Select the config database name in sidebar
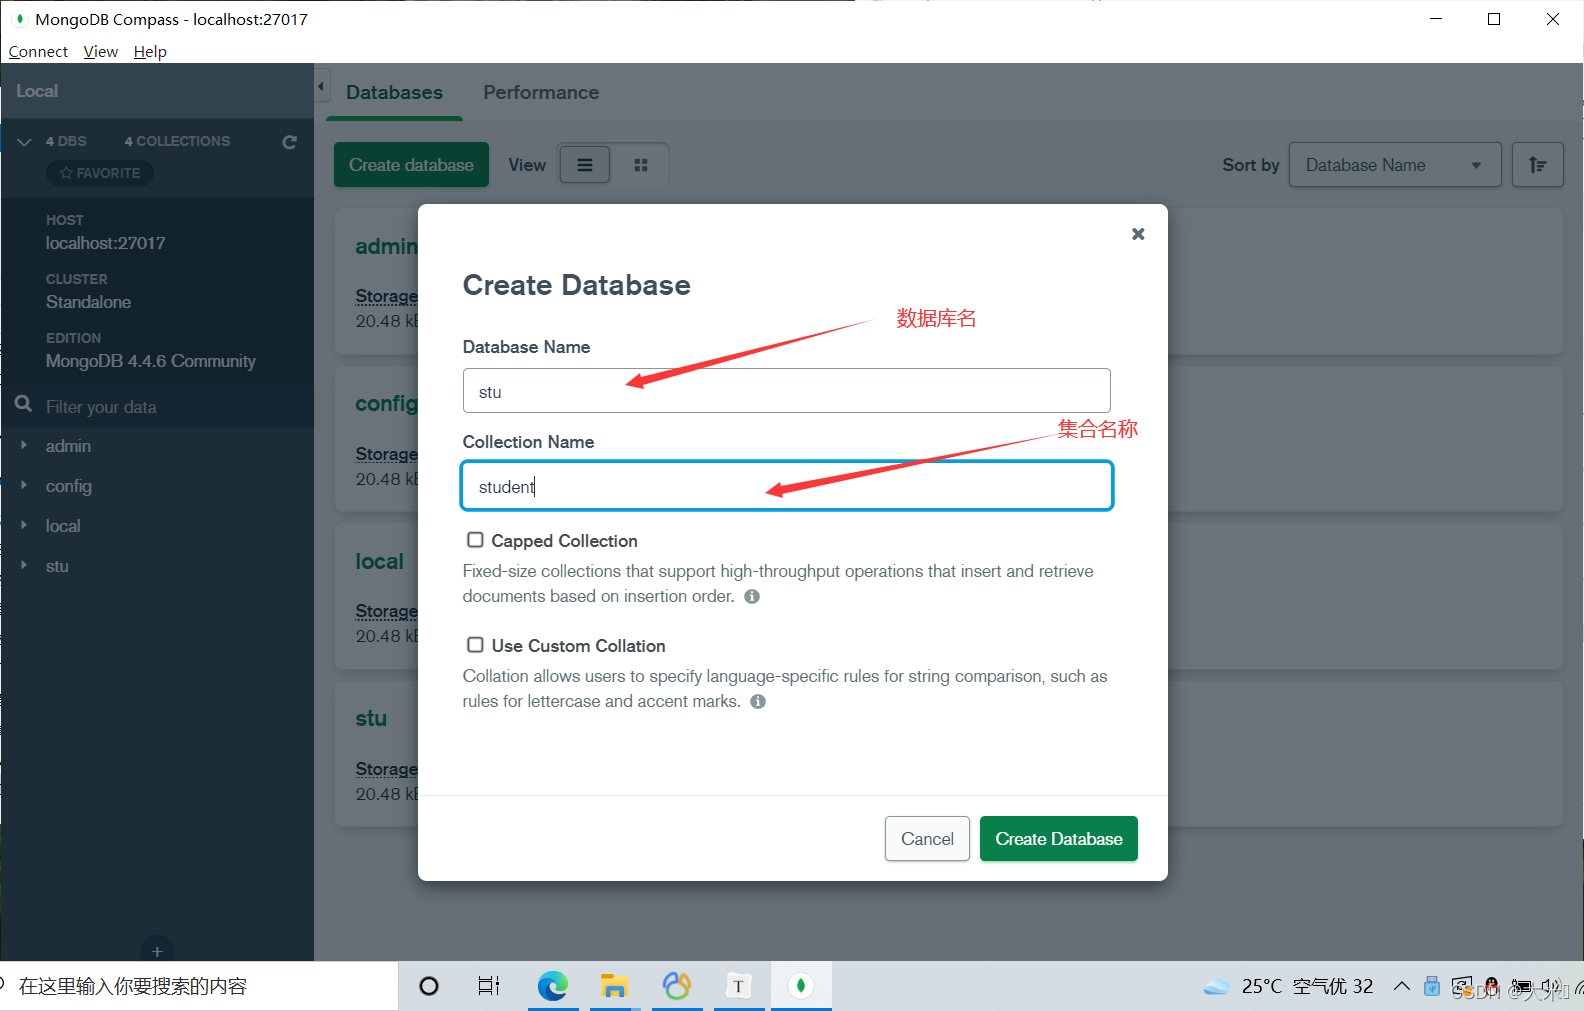This screenshot has height=1011, width=1584. [x=69, y=486]
